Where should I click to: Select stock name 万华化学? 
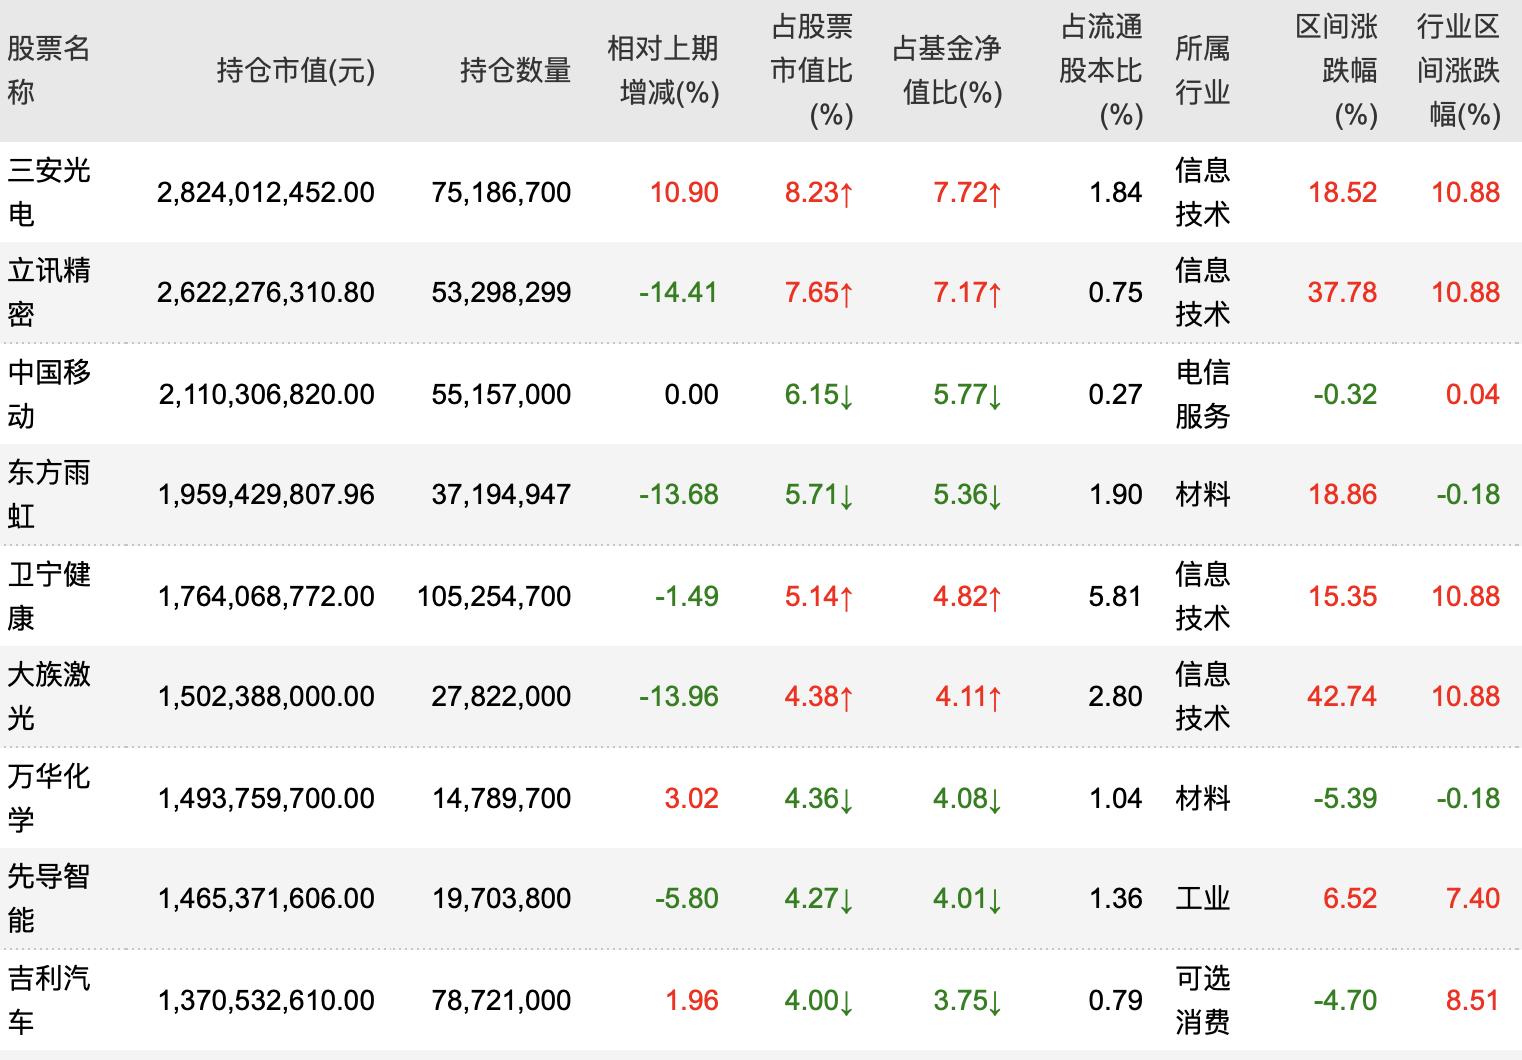[x=49, y=797]
